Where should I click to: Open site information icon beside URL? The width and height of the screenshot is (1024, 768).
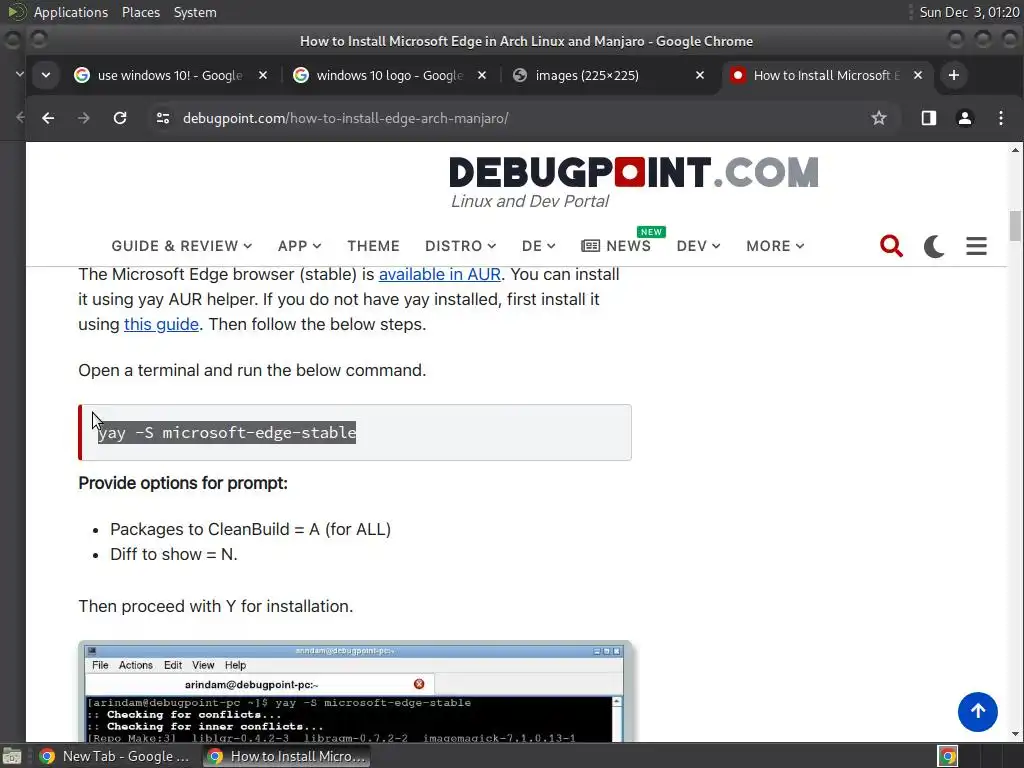163,118
